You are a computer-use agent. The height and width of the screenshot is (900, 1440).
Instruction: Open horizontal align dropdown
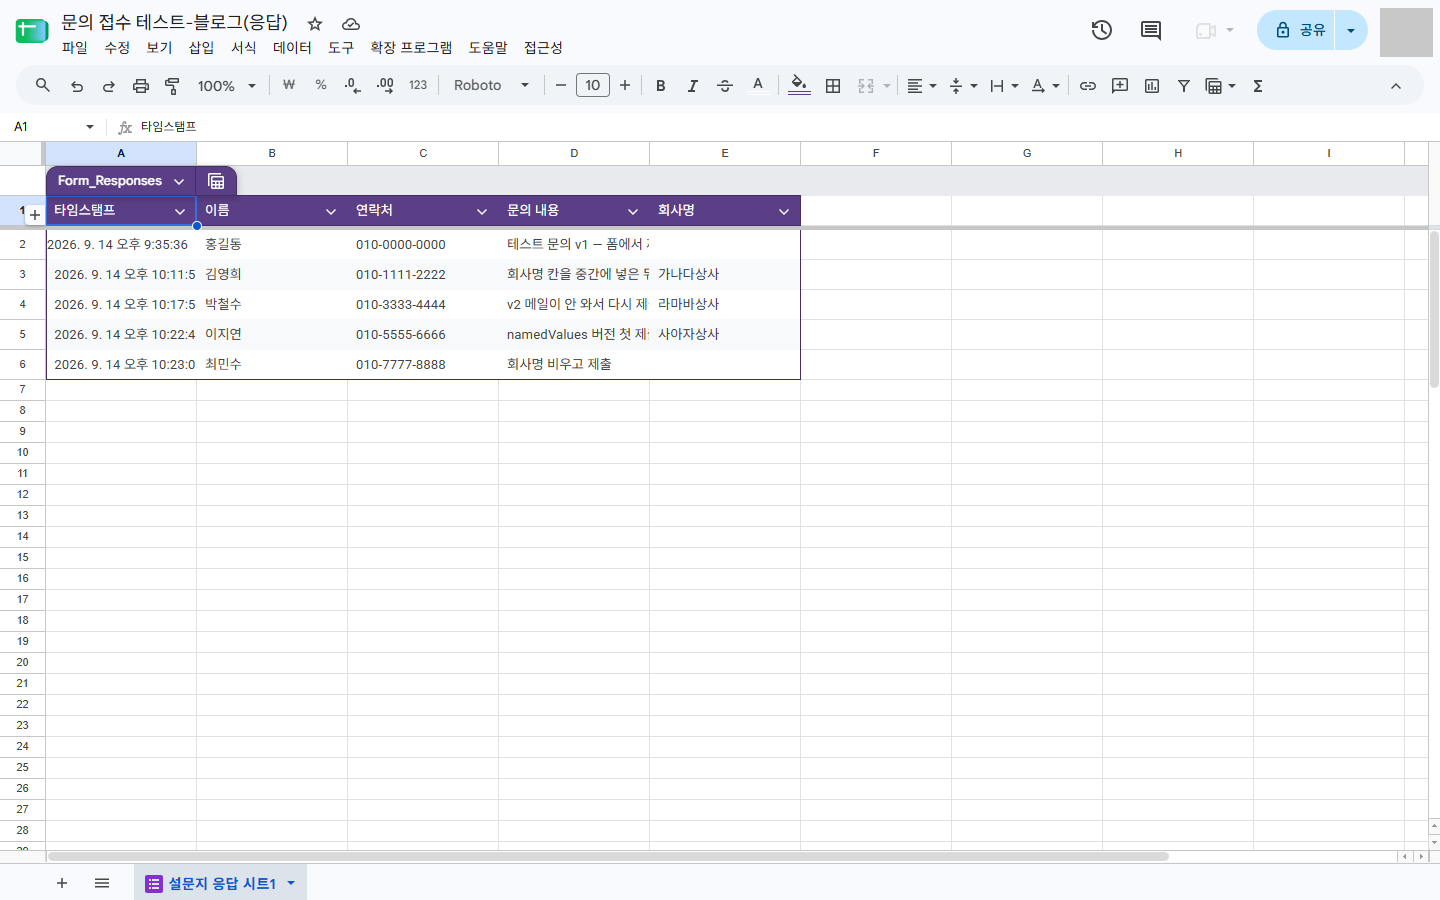[x=921, y=86]
